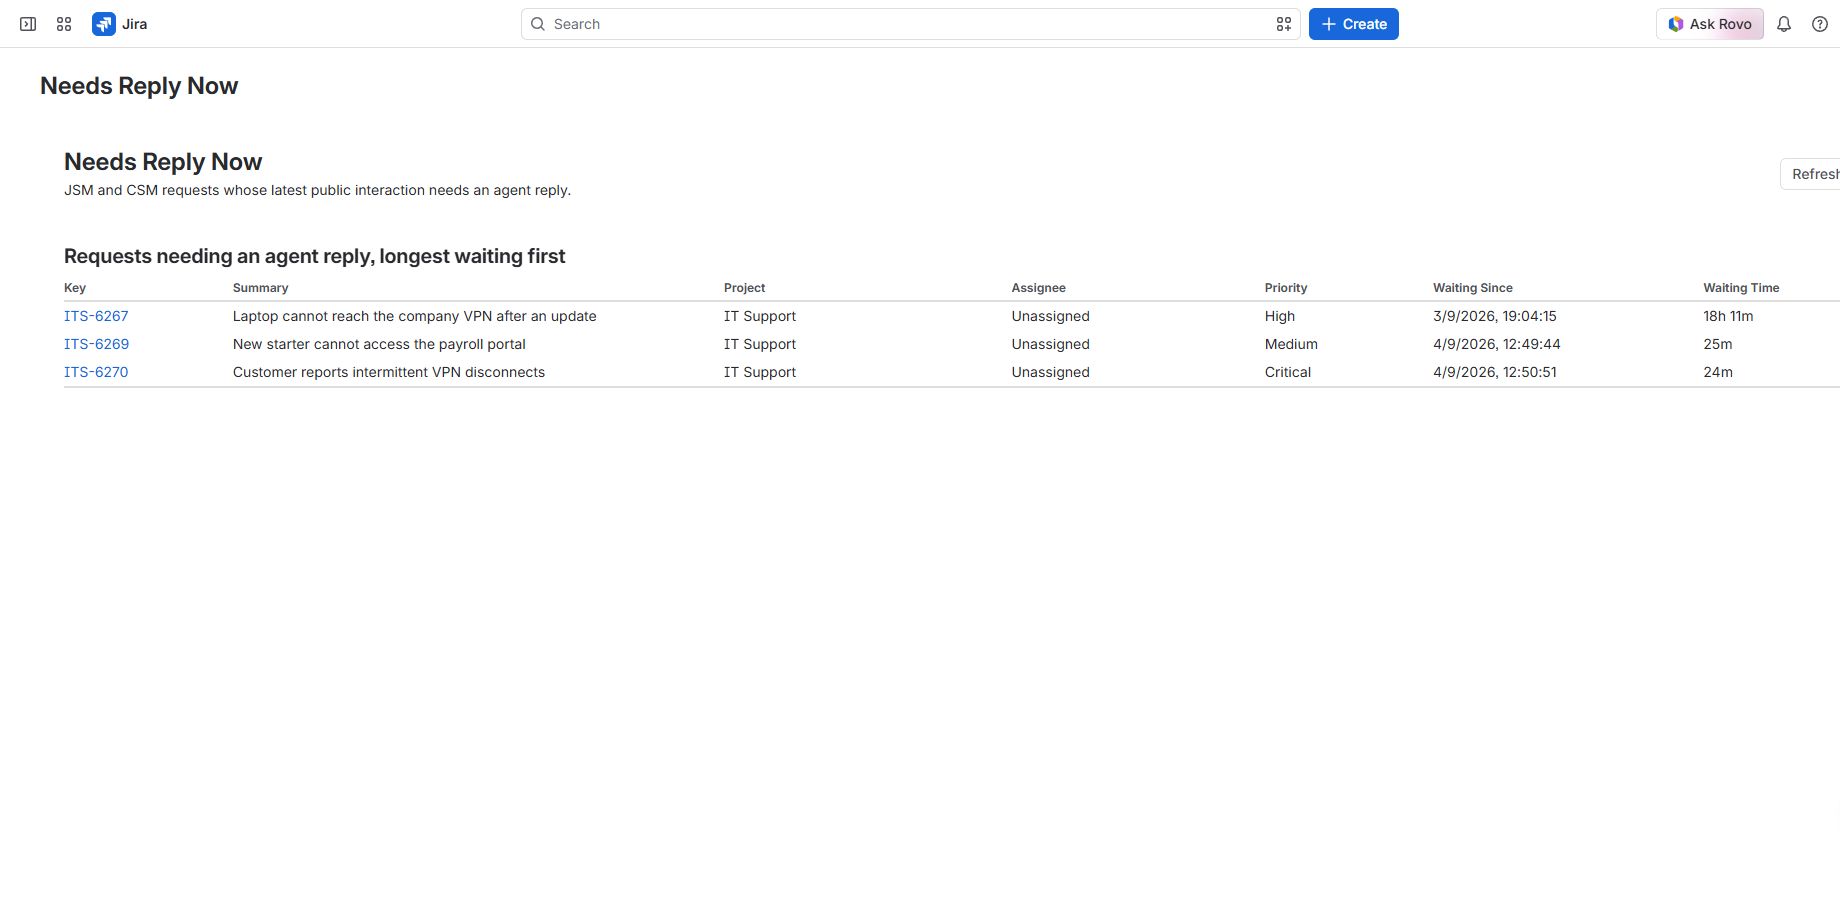This screenshot has width=1840, height=900.
Task: Click the Create button
Action: pos(1354,24)
